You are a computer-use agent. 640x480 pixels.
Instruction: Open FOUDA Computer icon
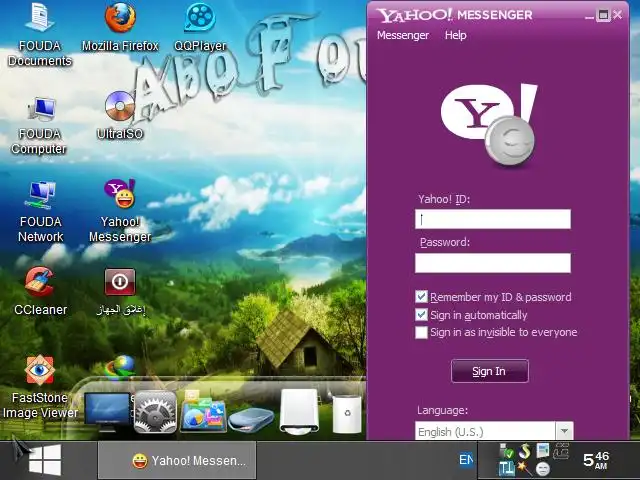pyautogui.click(x=39, y=125)
